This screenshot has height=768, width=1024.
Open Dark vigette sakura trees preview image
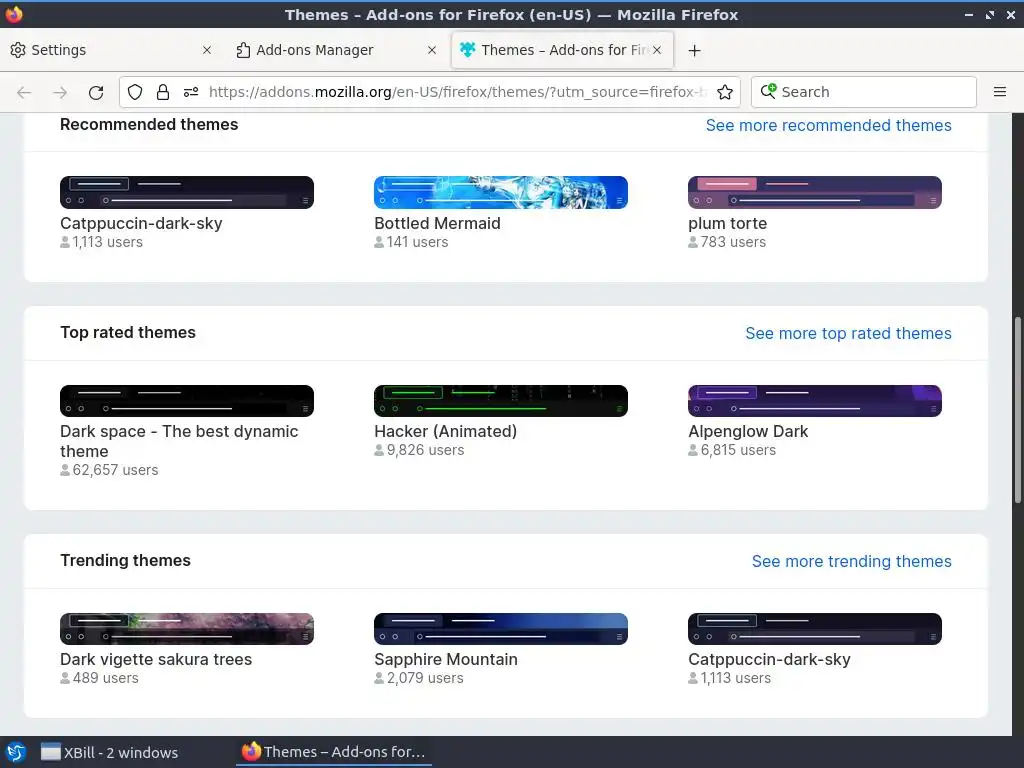[187, 629]
